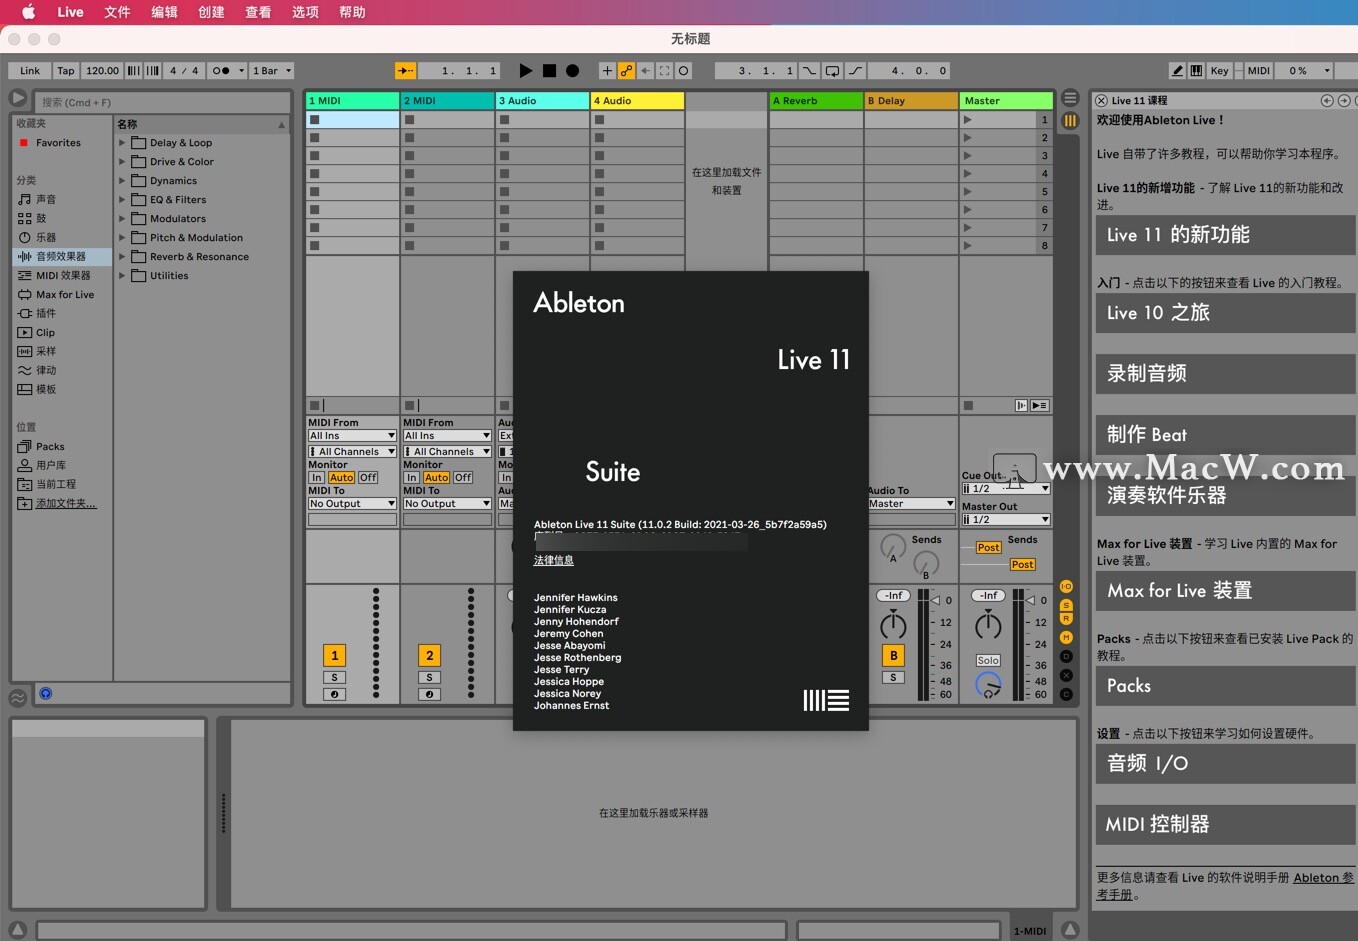Click the Re-enable Automation arrow icon
Viewport: 1358px width, 941px height.
coord(645,71)
